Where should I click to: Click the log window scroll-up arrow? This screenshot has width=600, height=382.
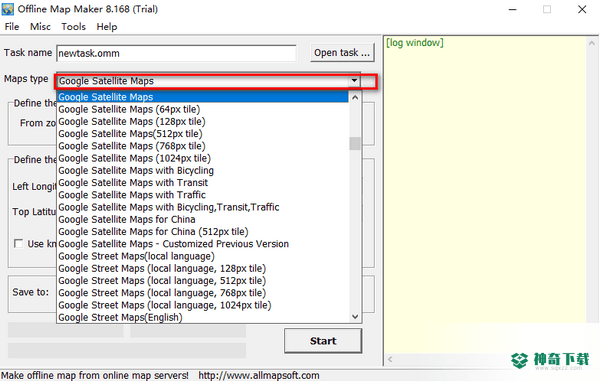pos(592,43)
